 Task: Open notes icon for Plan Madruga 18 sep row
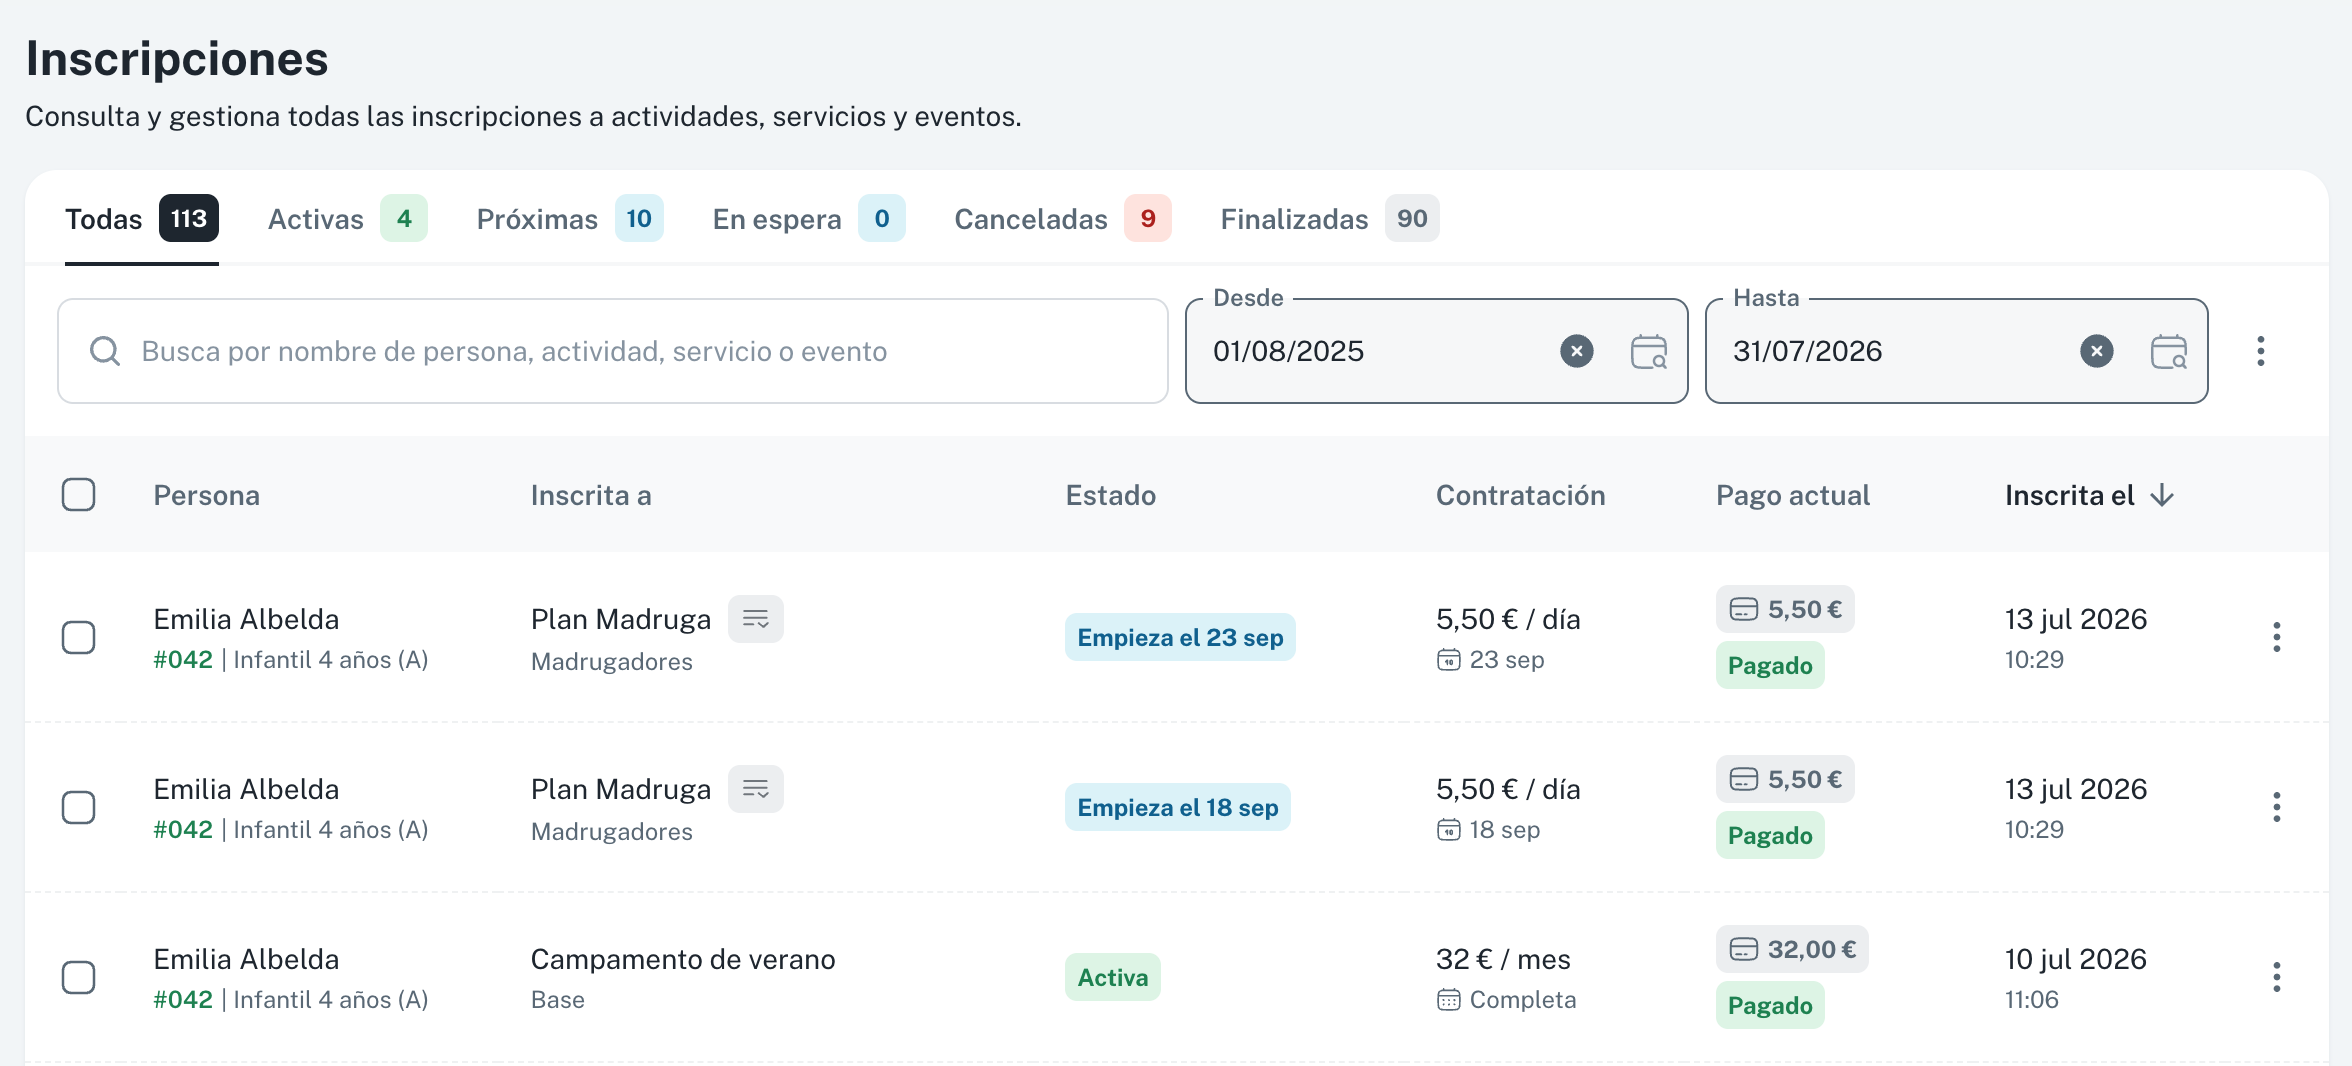(x=756, y=789)
